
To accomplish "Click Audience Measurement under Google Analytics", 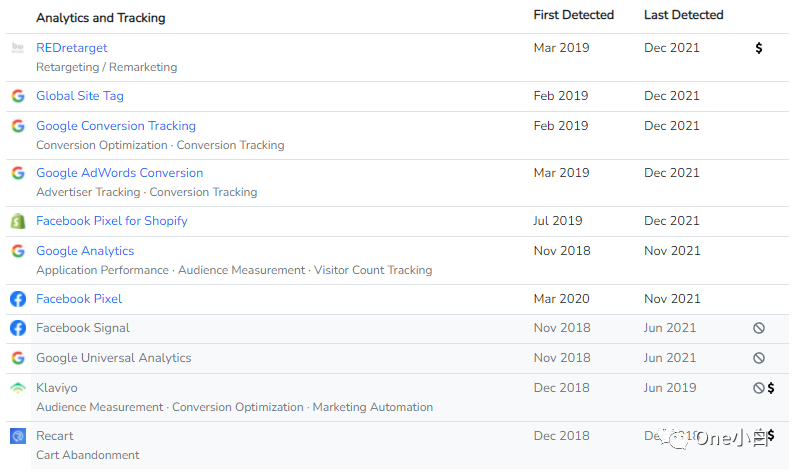I will 241,270.
